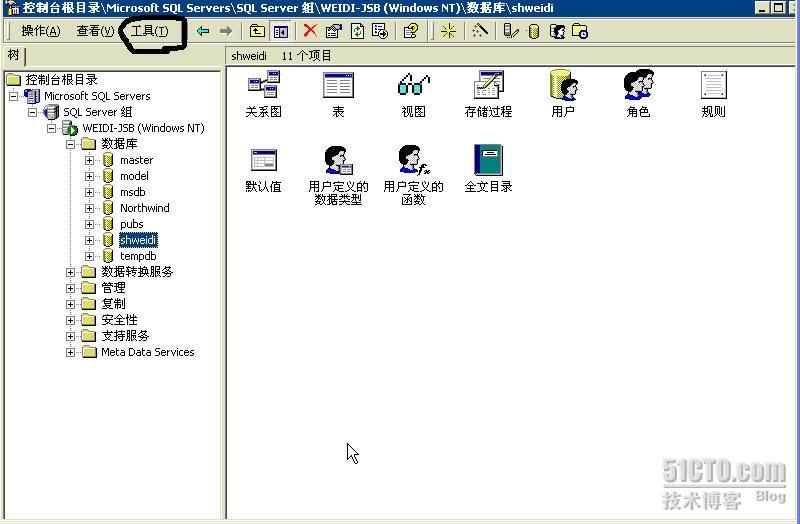Collapse the 数据库 folder node
Screen dimensions: 800x524
[70, 144]
